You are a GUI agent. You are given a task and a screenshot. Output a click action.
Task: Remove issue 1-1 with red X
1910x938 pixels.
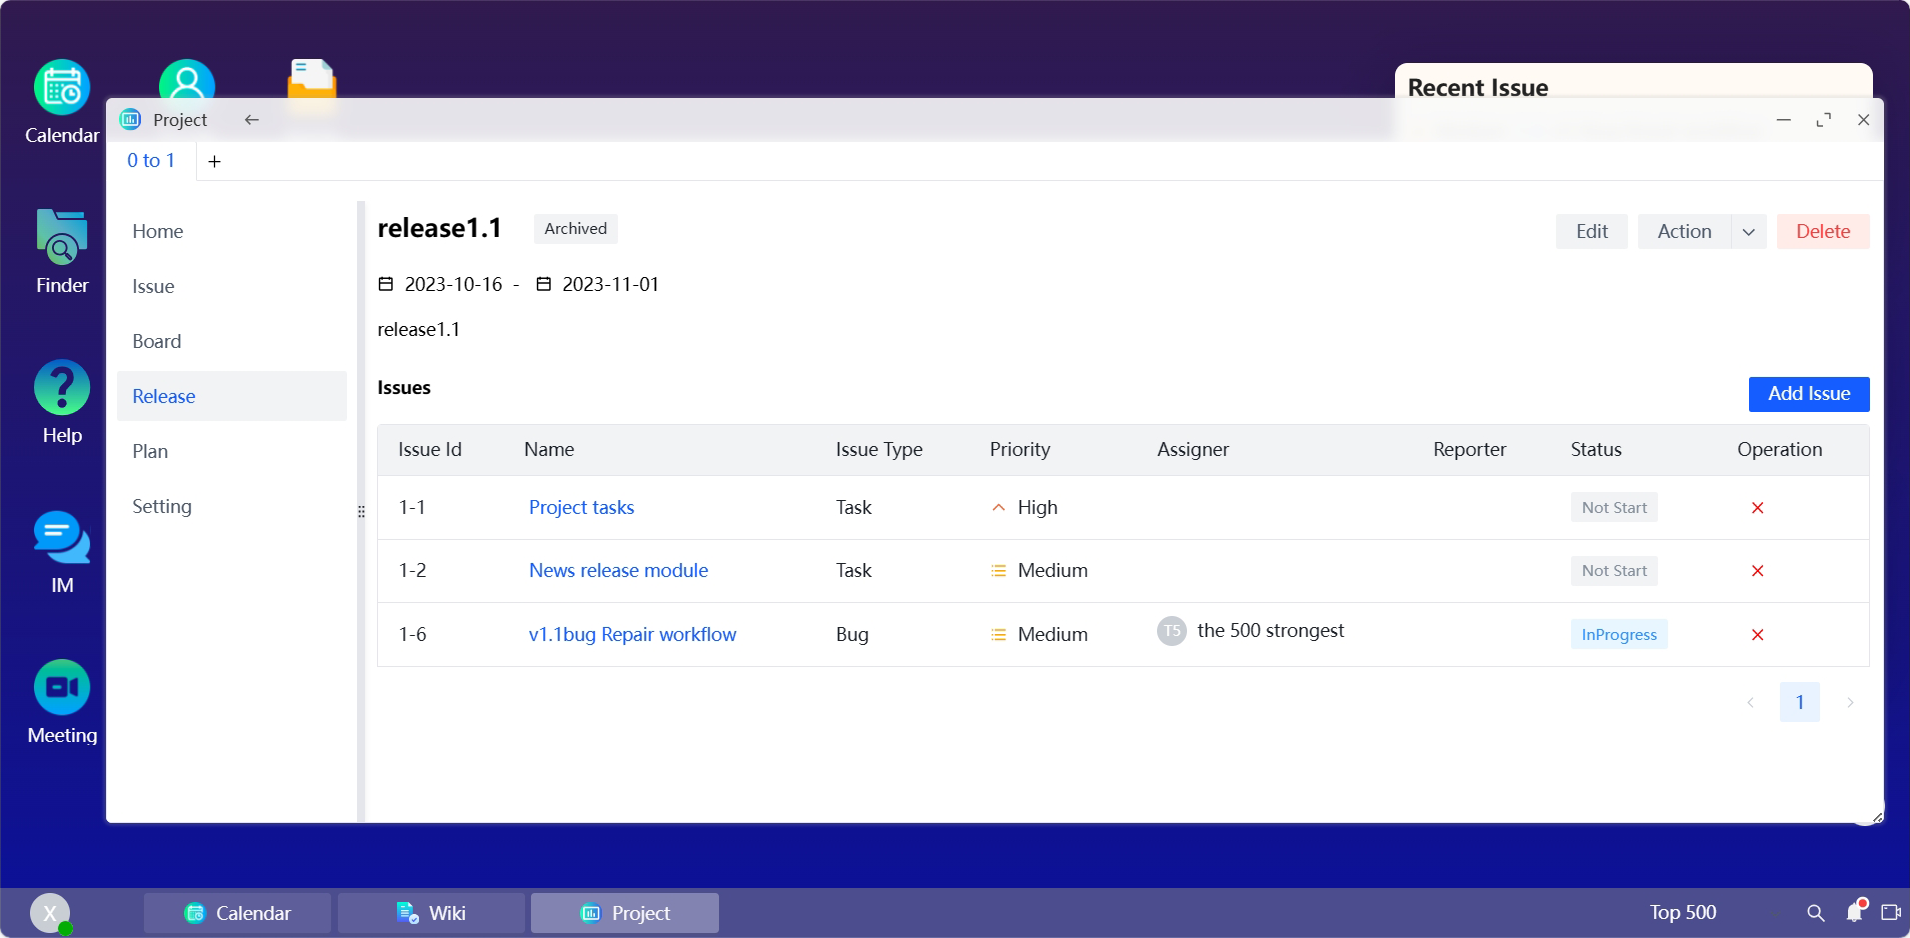pyautogui.click(x=1757, y=508)
